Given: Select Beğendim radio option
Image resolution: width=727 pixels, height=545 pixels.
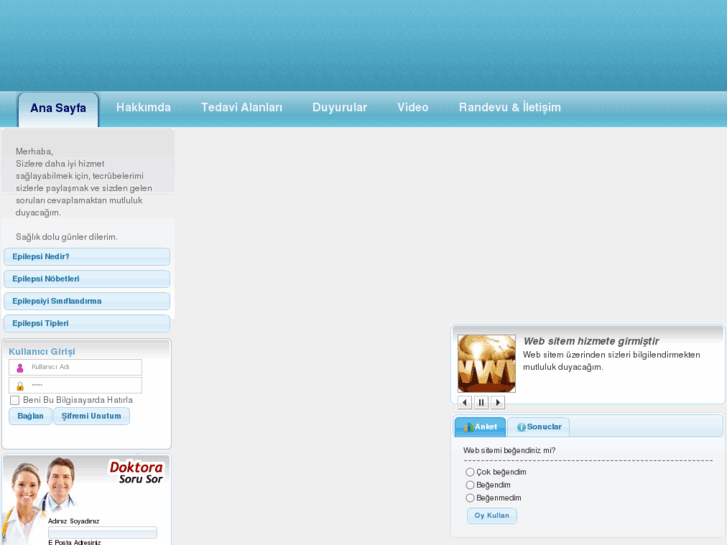Looking at the screenshot, I should (x=470, y=485).
